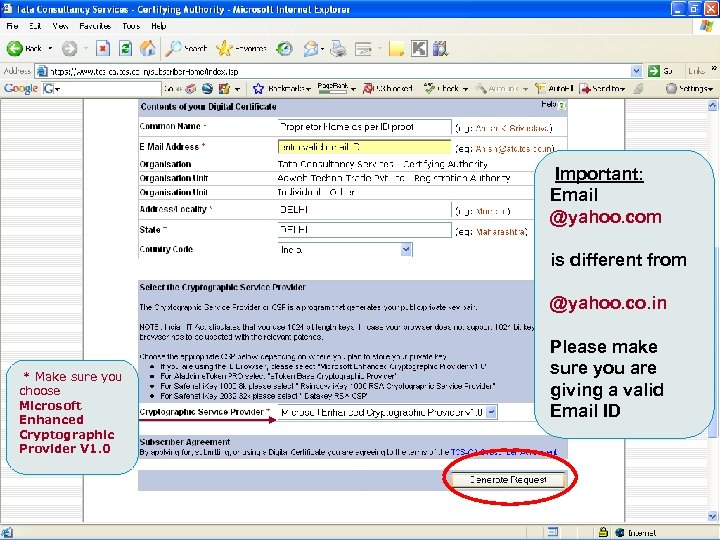Click Send to in the Google toolbar
The height and width of the screenshot is (540, 720).
602,88
